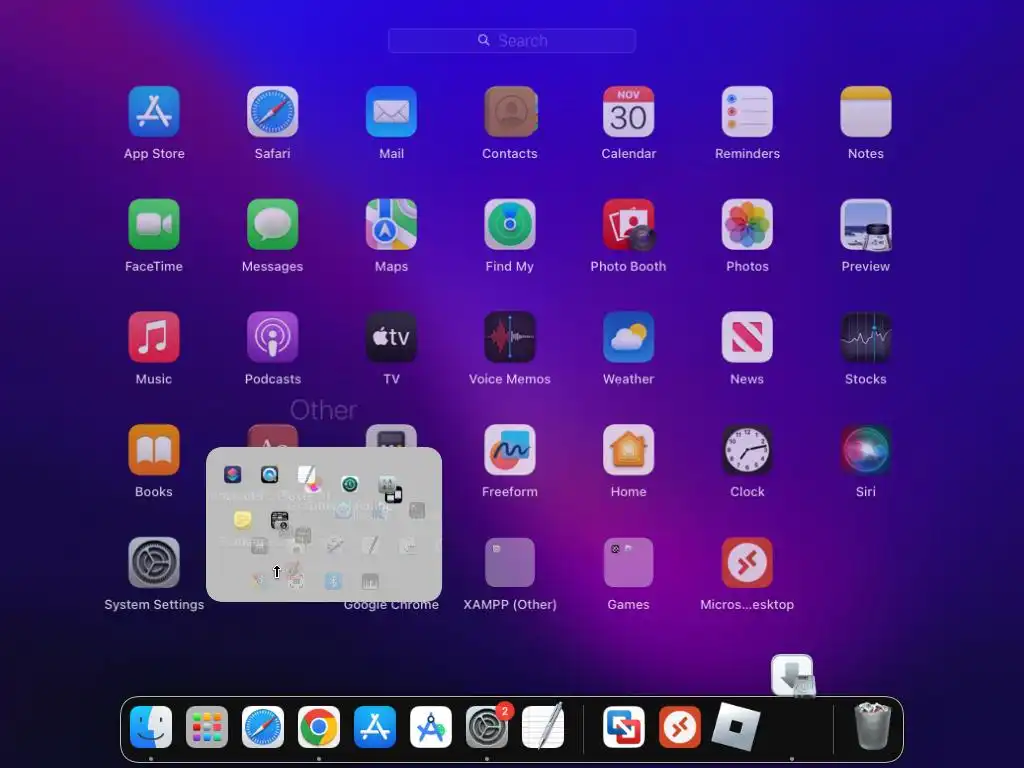Click Safari in the Dock

pos(263,727)
